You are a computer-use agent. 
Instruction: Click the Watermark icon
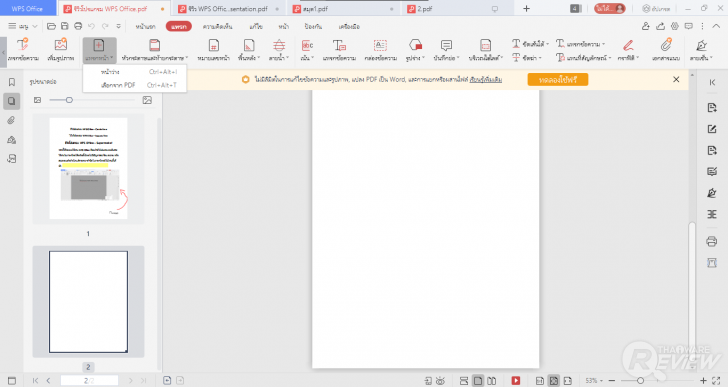pos(279,45)
